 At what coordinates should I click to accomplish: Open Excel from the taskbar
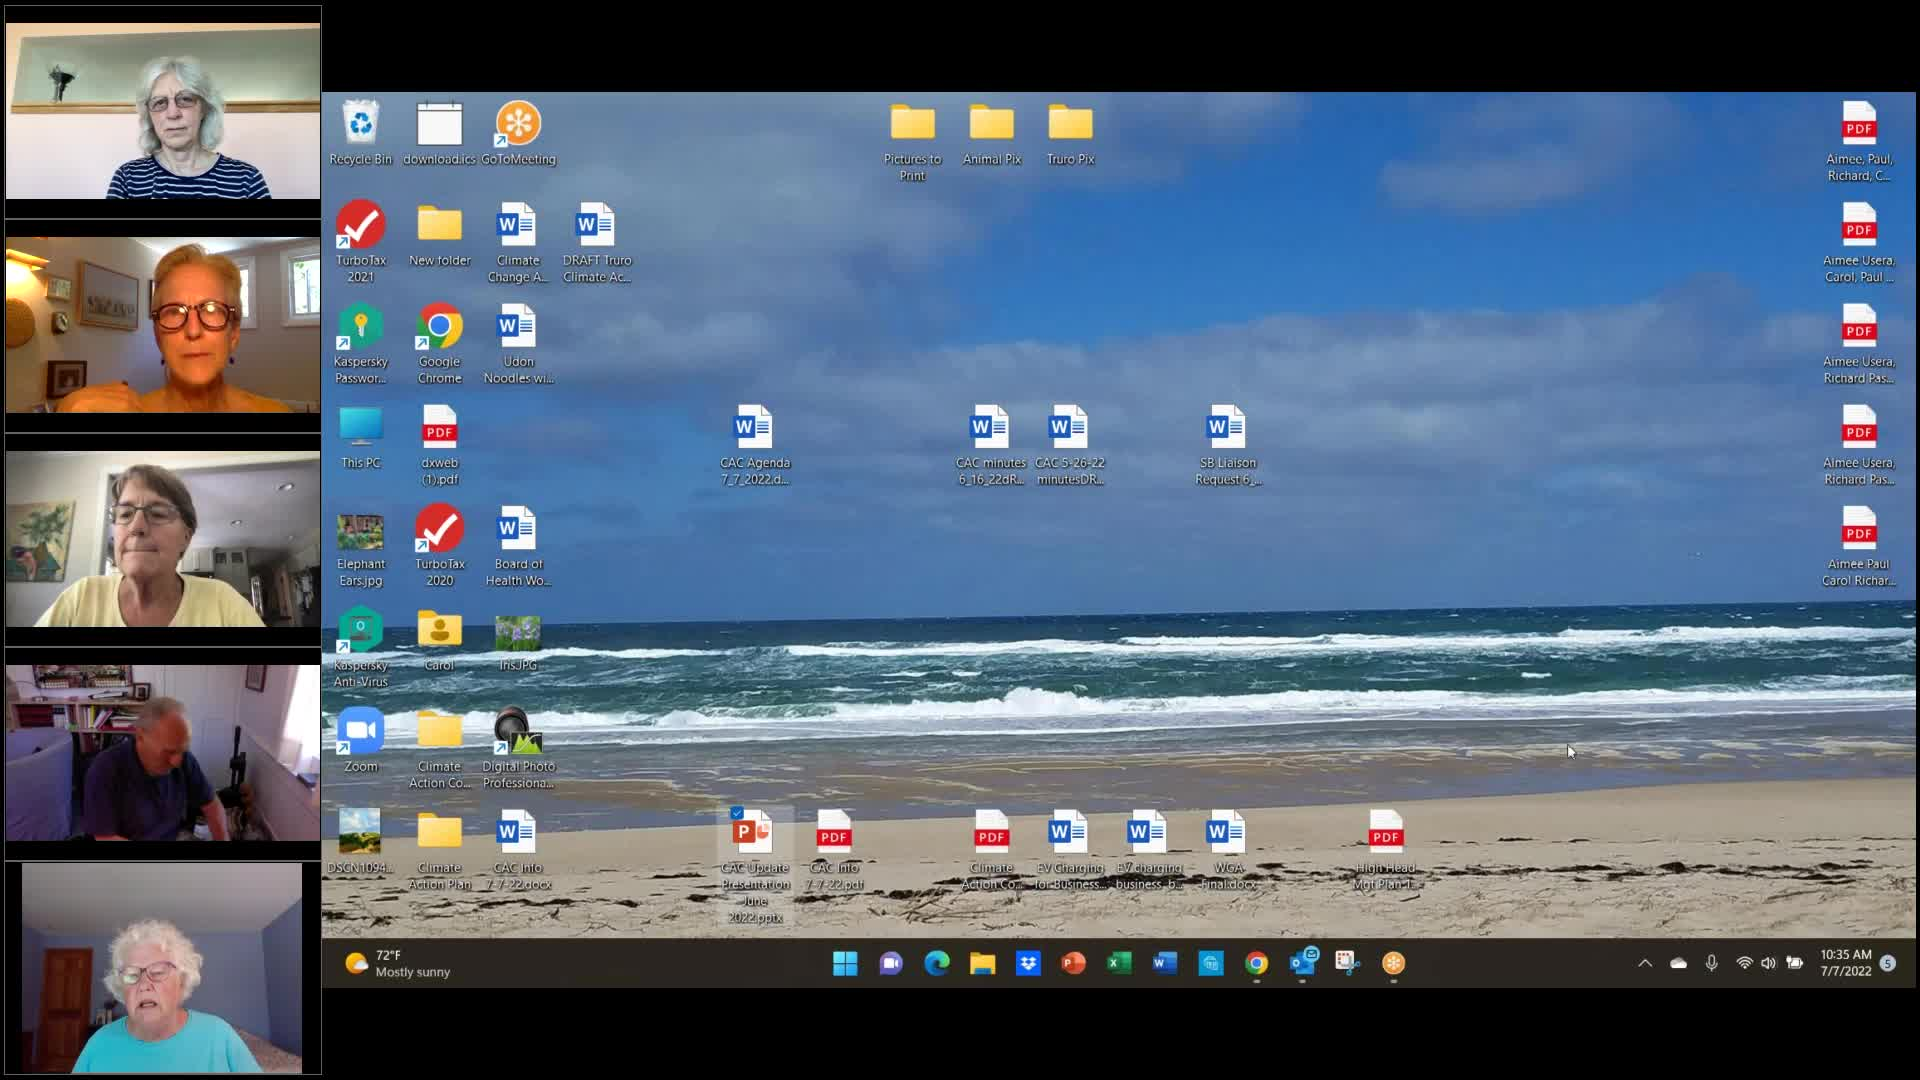(1119, 963)
